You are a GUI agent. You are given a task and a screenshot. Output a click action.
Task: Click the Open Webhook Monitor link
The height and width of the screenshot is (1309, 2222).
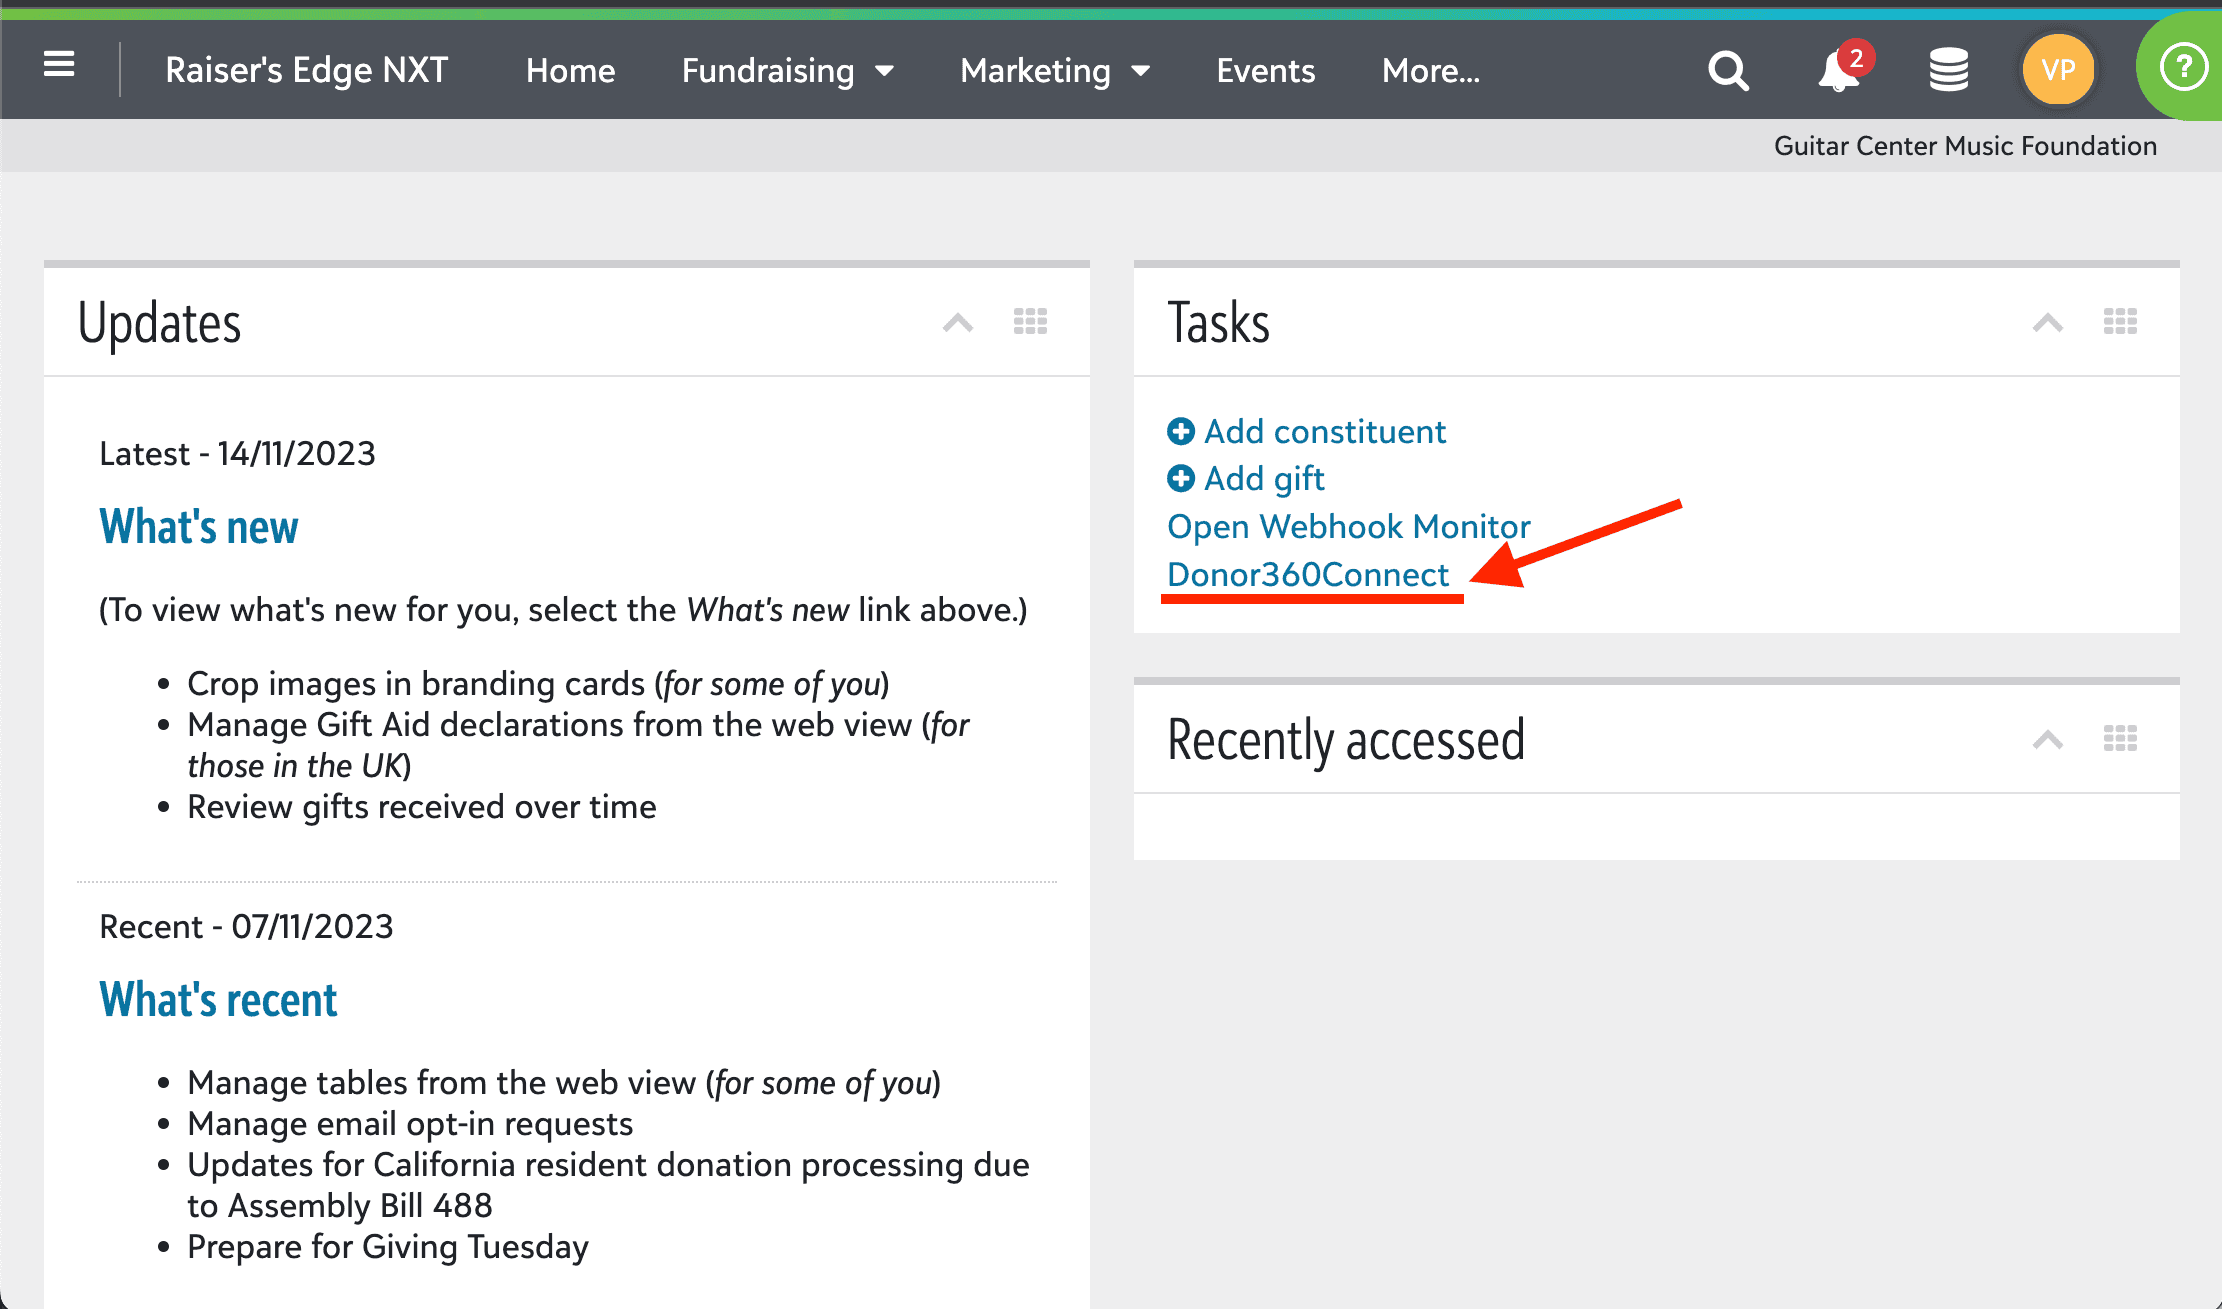click(x=1348, y=526)
